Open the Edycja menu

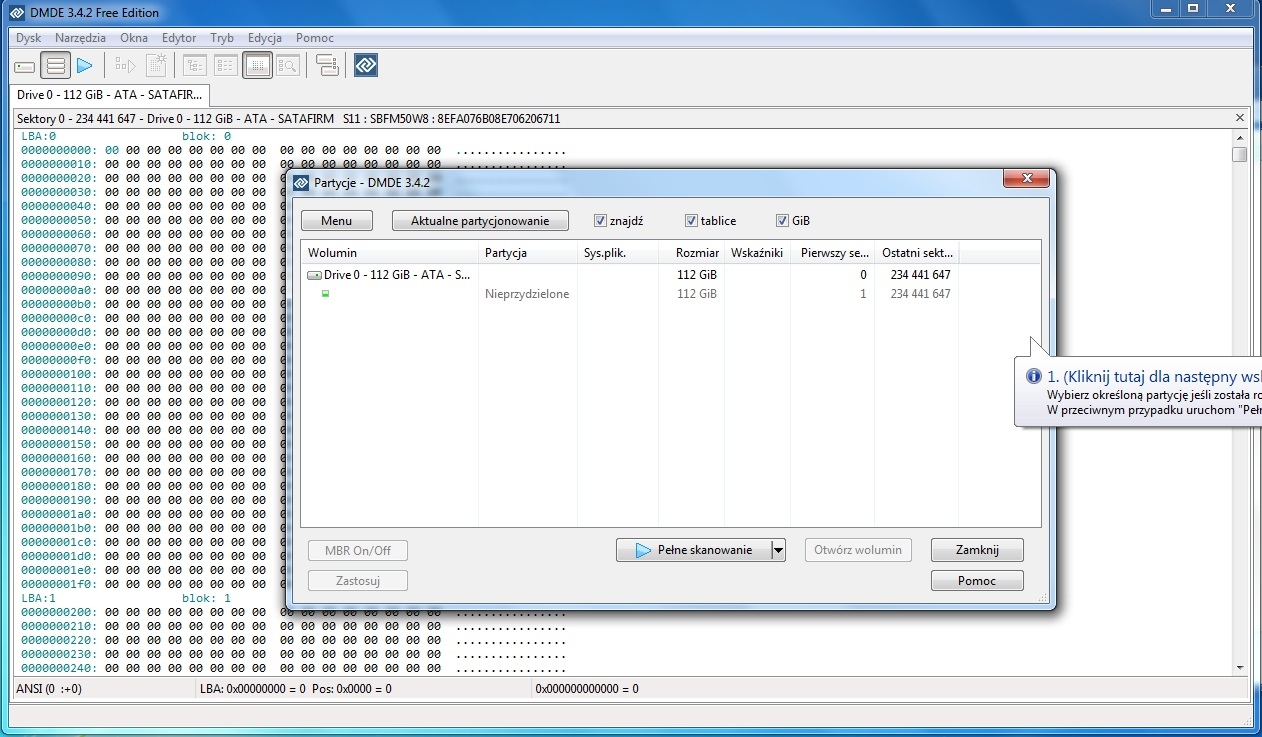pos(265,38)
